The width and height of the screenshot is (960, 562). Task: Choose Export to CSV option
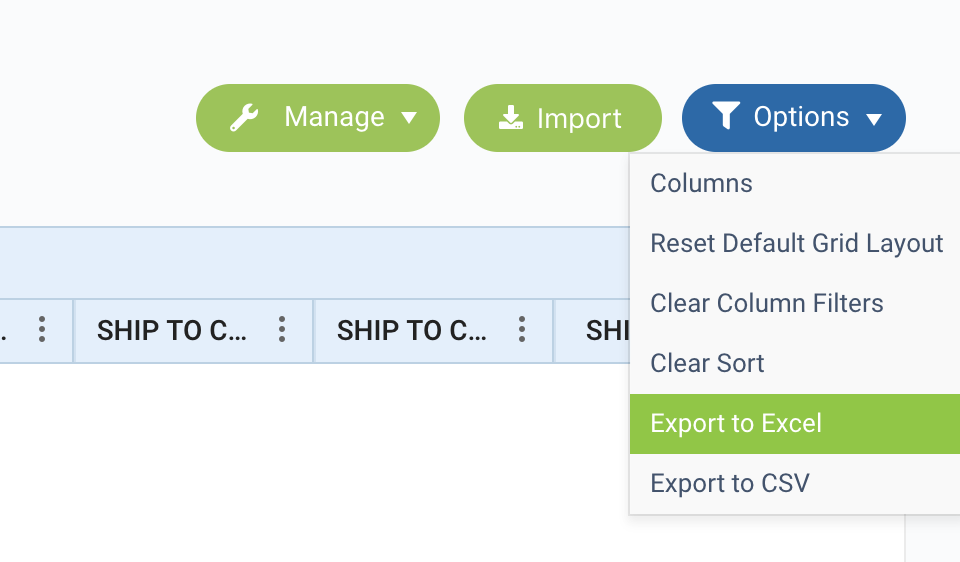(795, 484)
